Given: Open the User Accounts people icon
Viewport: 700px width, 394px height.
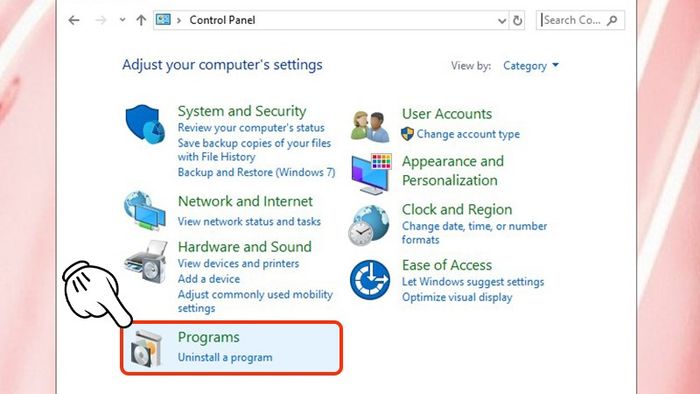Looking at the screenshot, I should tap(370, 127).
